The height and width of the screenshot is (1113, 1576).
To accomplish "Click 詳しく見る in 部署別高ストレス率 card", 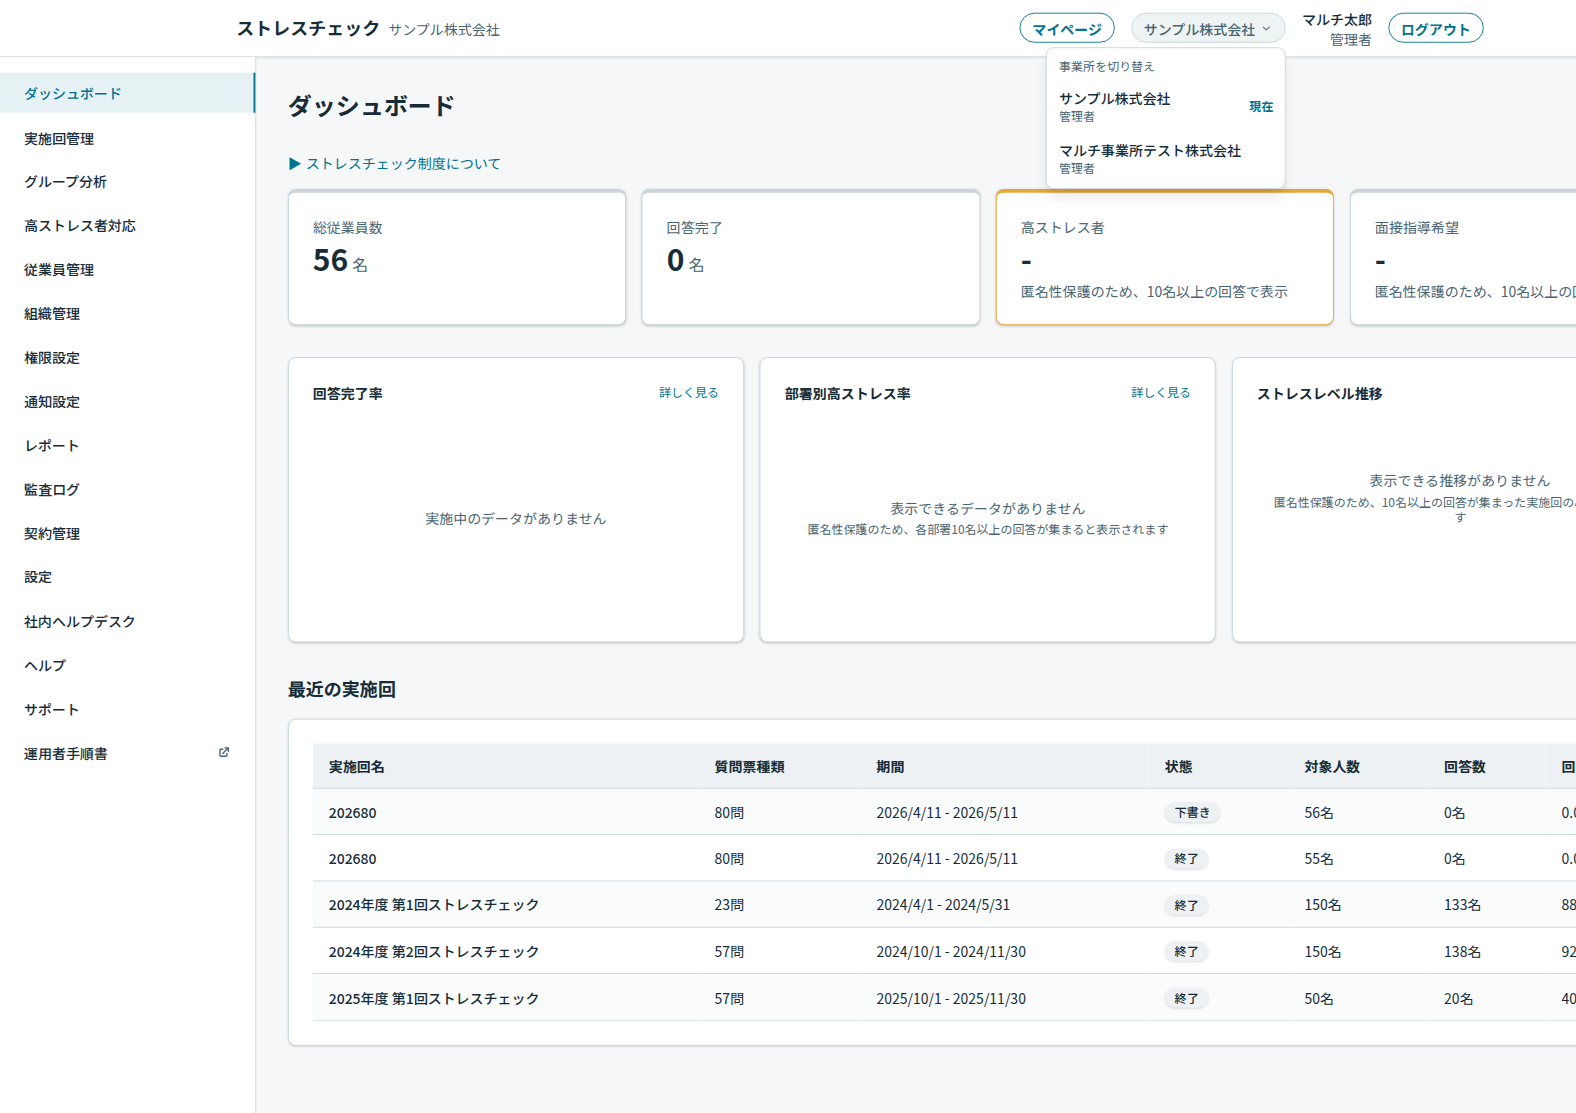I will pyautogui.click(x=1160, y=393).
